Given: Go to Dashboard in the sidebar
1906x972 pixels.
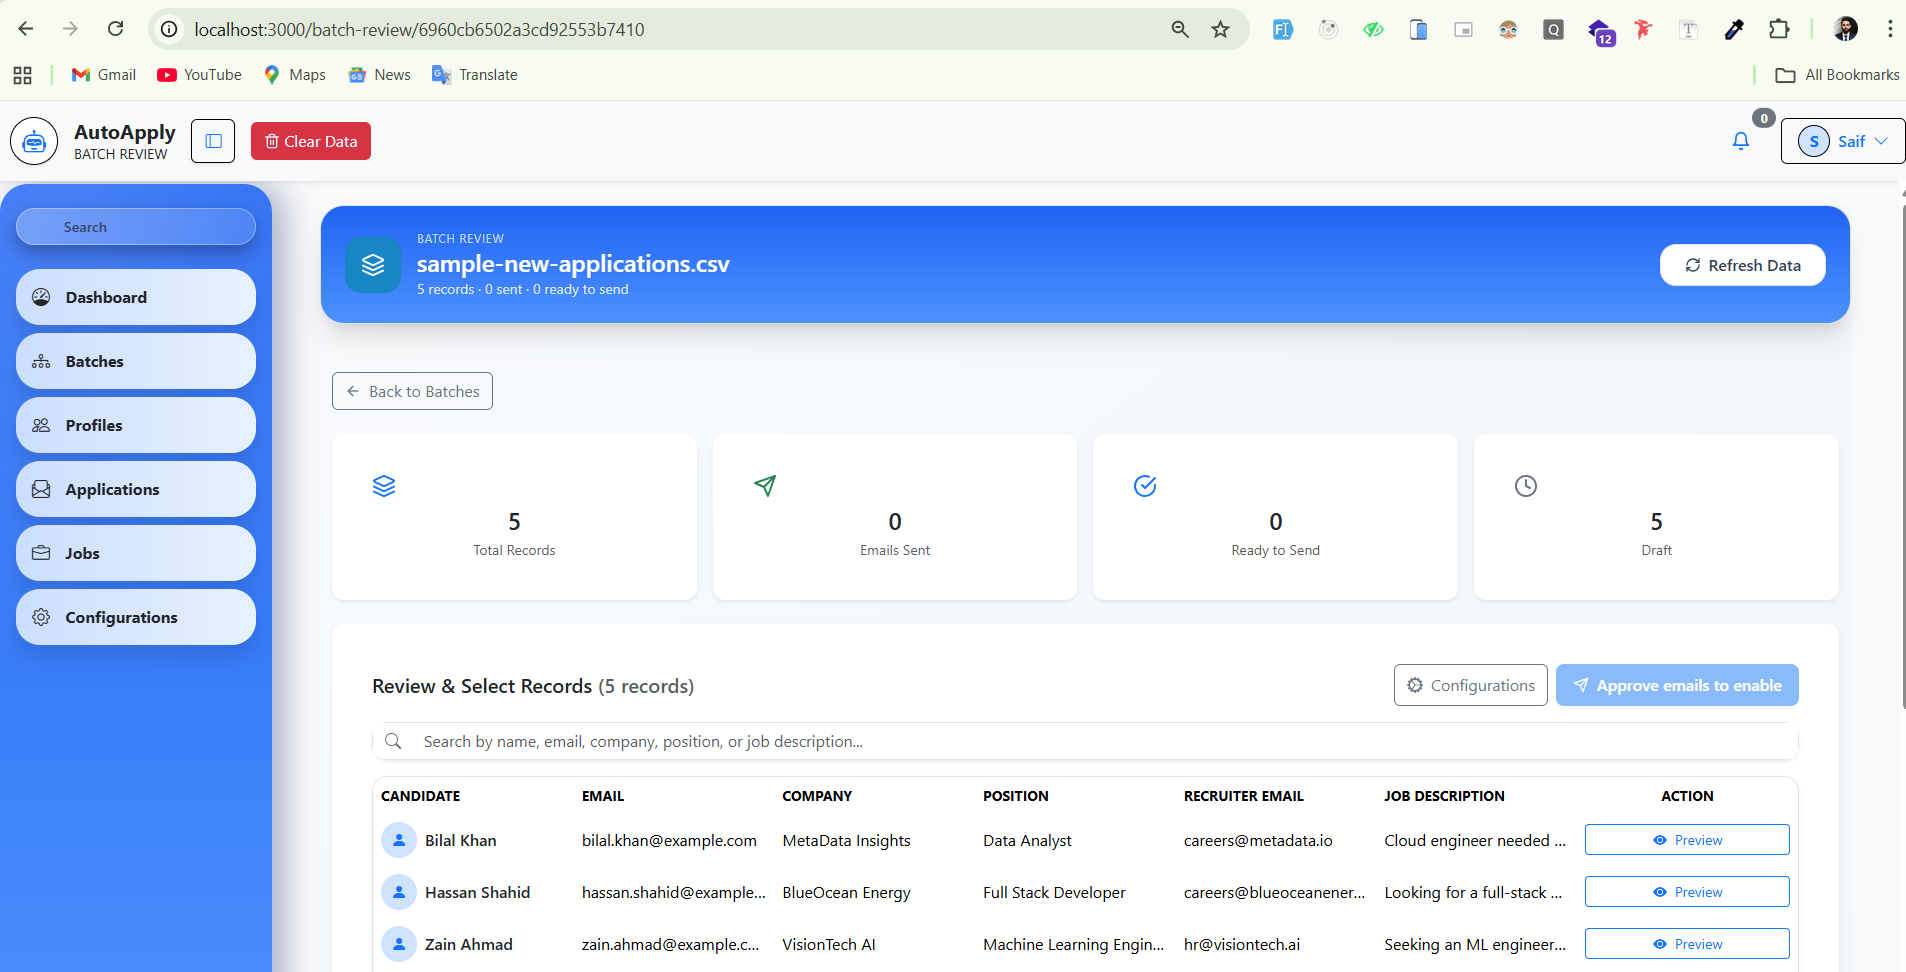Looking at the screenshot, I should click(x=136, y=297).
